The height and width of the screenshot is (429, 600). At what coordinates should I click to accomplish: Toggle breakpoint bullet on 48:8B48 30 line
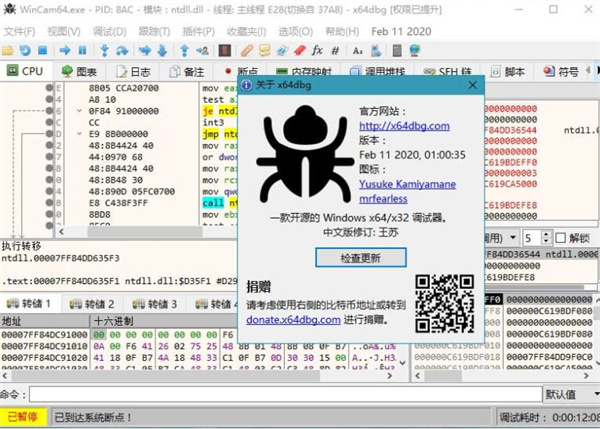(x=49, y=179)
